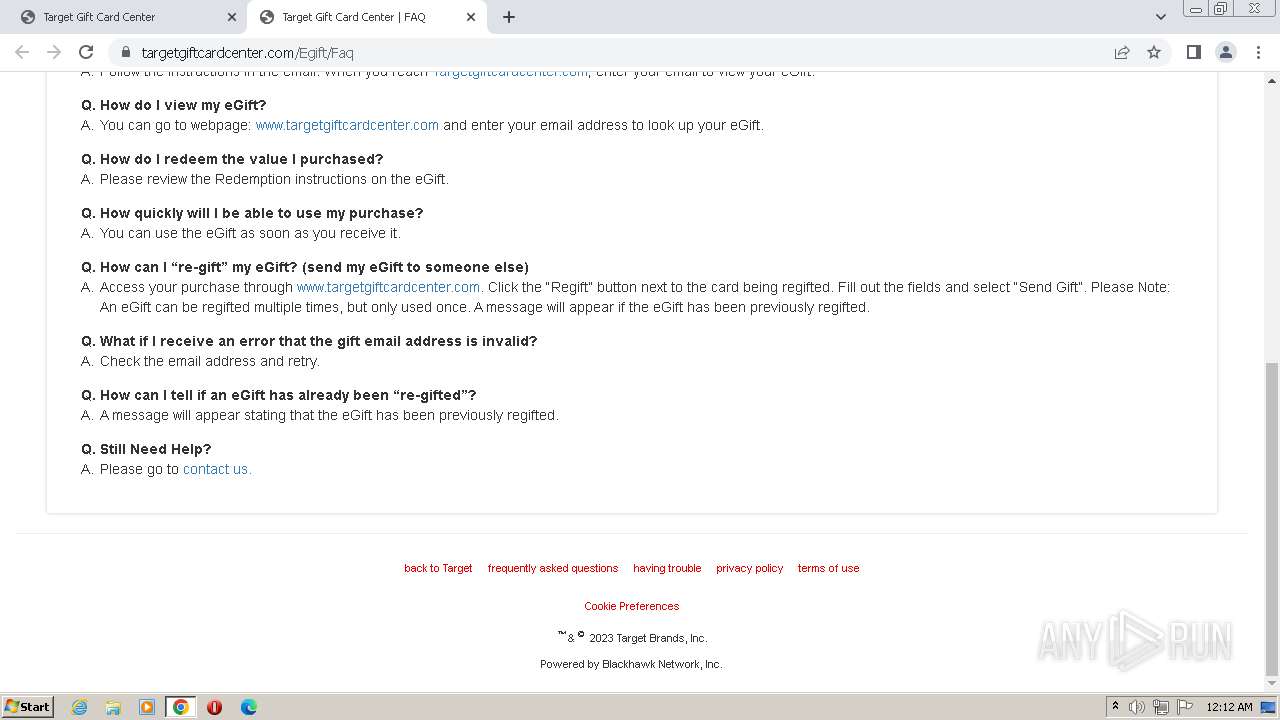Open the Chrome three-dot menu
This screenshot has width=1280, height=720.
tap(1257, 52)
